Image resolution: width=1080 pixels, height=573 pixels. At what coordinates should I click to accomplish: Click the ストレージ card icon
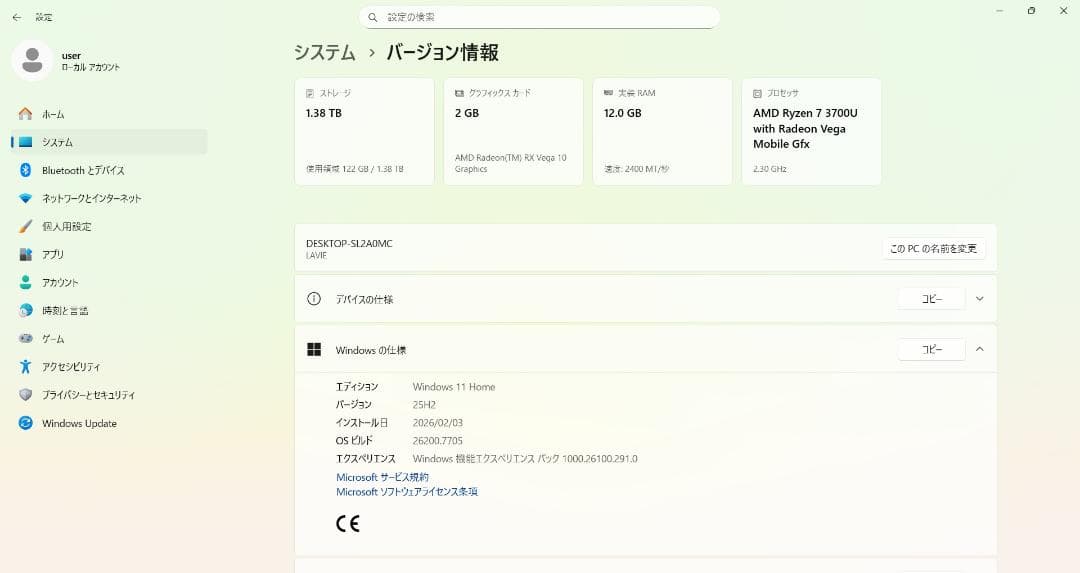310,93
